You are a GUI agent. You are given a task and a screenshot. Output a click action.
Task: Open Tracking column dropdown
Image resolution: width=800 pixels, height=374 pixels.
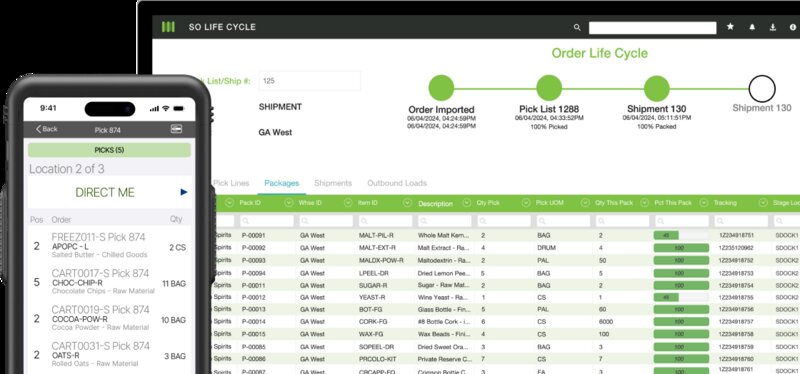point(763,203)
